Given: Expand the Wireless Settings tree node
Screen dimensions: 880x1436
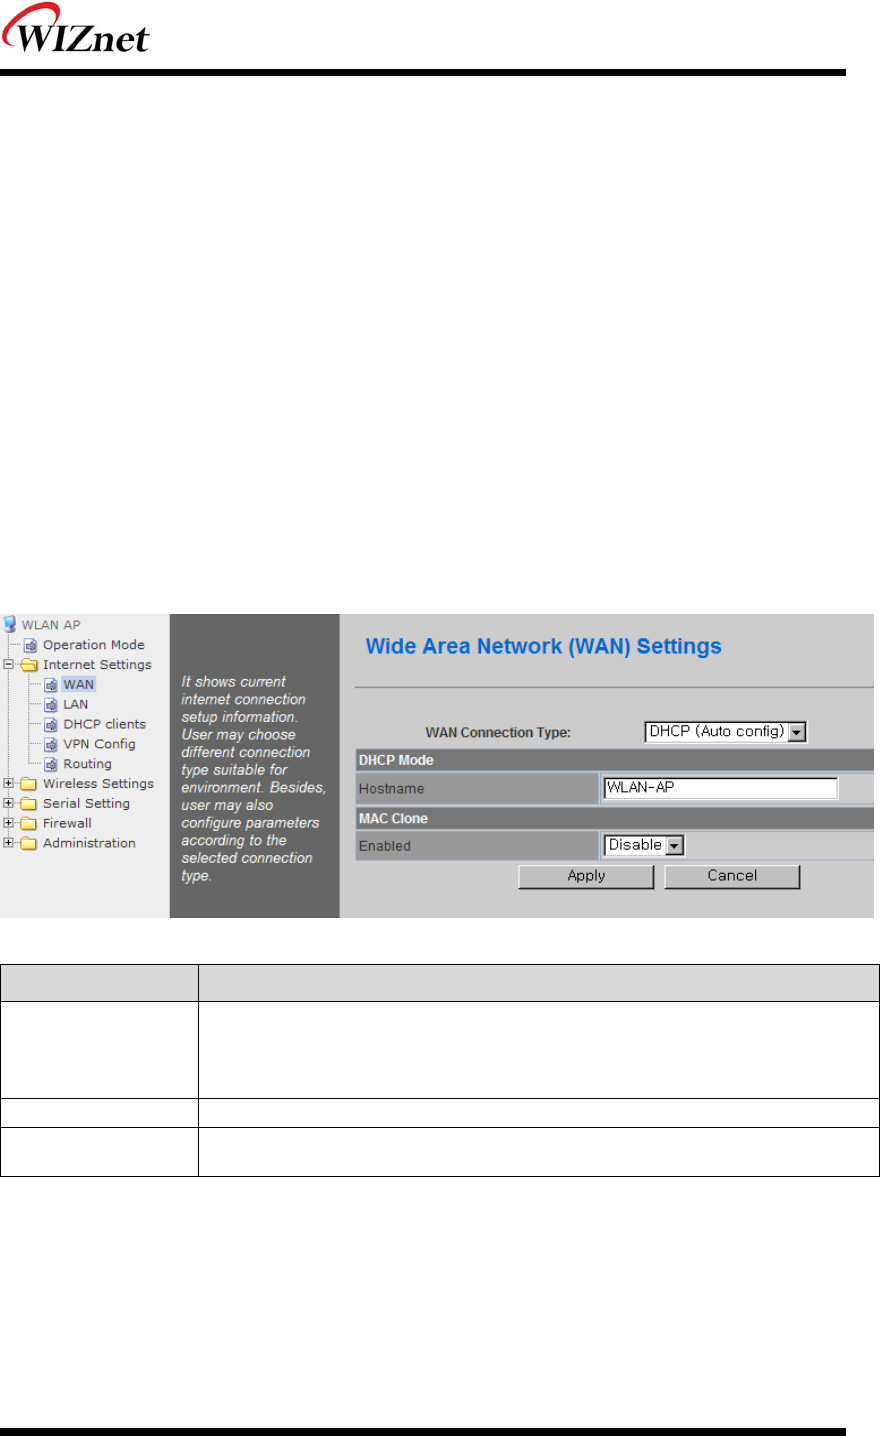Looking at the screenshot, I should click(8, 783).
